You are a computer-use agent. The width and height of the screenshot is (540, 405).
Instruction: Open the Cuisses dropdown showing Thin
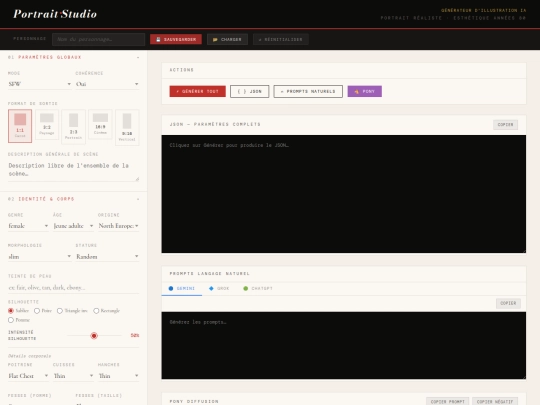tap(73, 376)
